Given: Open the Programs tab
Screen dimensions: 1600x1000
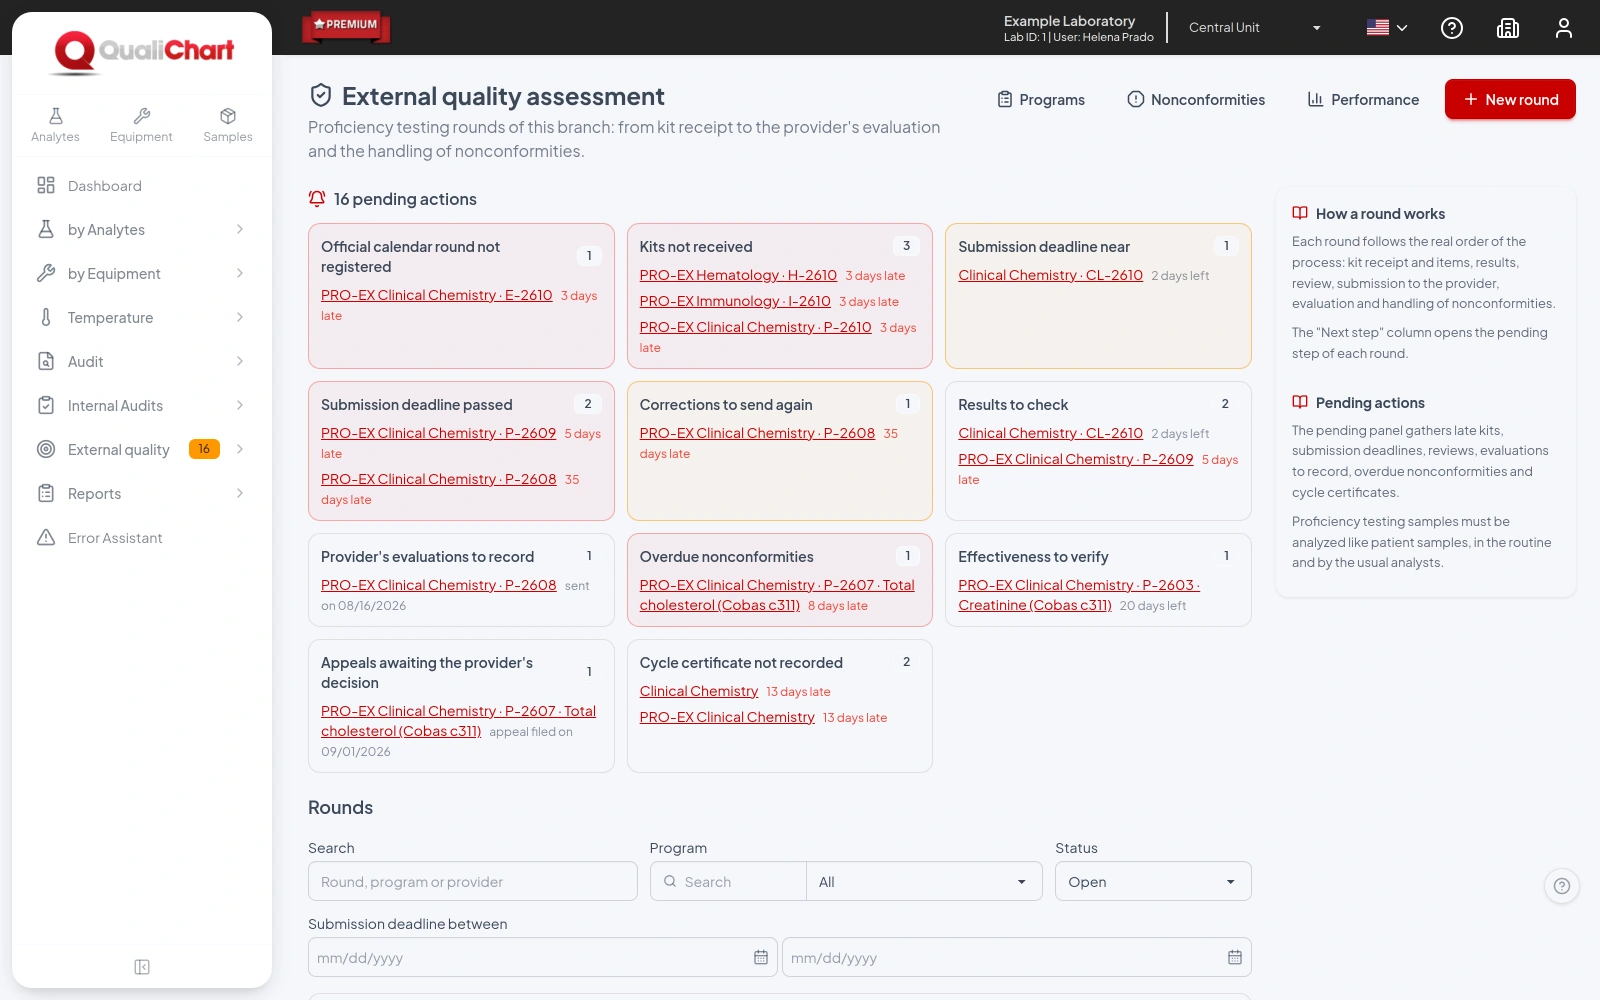Looking at the screenshot, I should [1041, 100].
